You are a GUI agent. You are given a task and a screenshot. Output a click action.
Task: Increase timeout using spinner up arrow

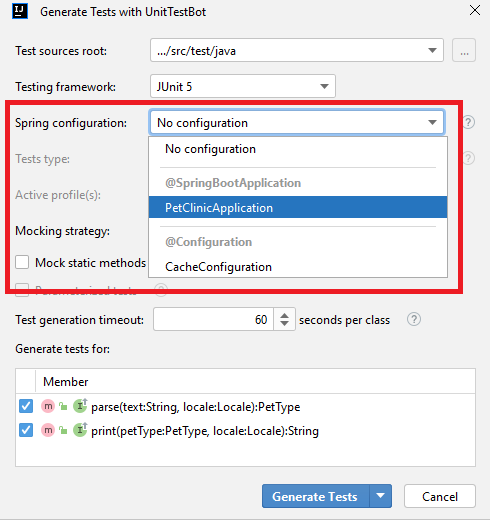tap(284, 315)
